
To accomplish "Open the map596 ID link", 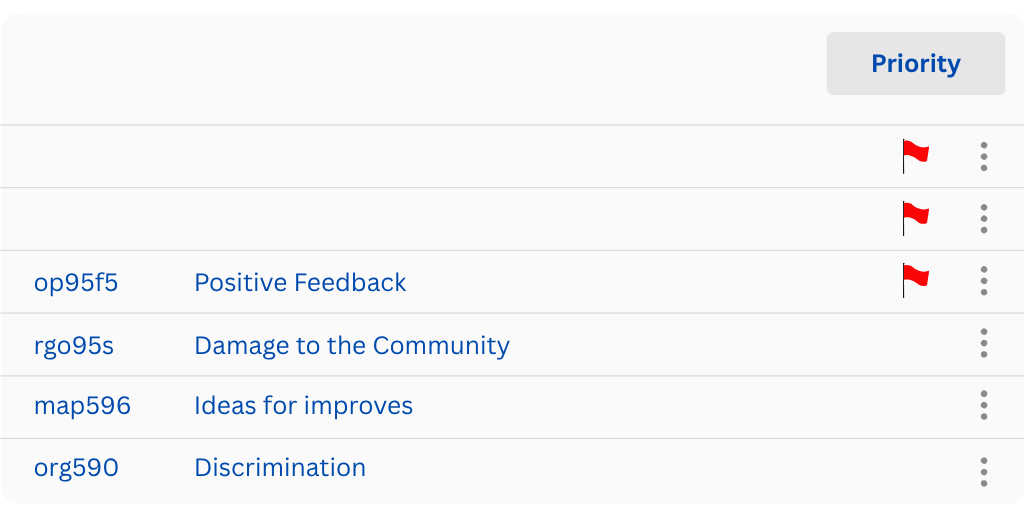I will tap(82, 406).
